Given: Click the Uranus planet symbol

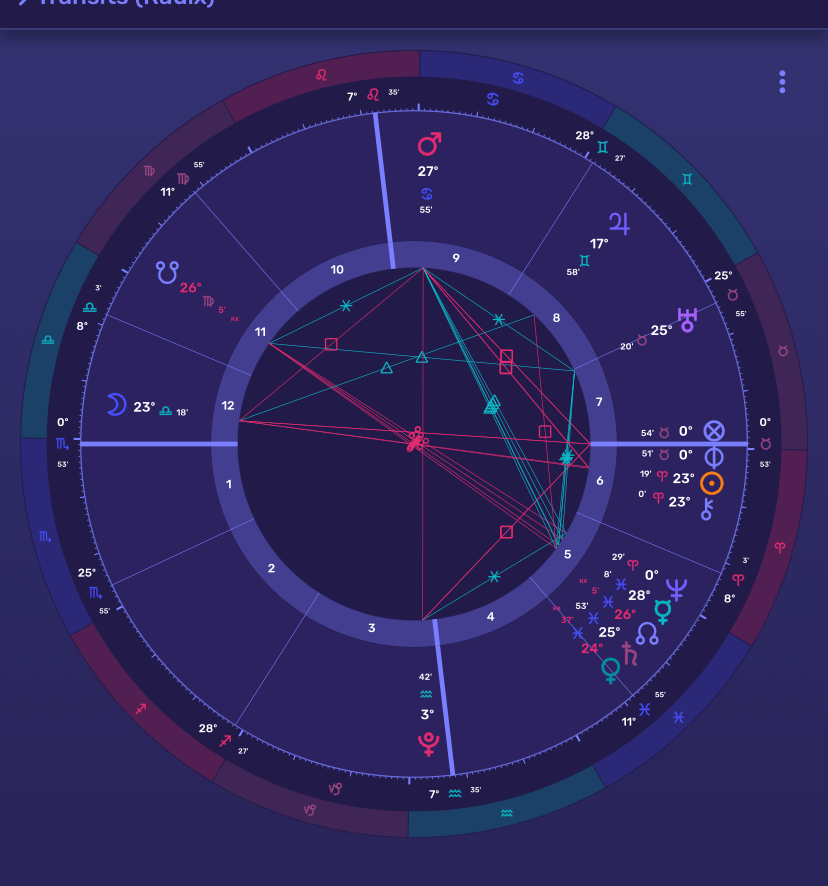Looking at the screenshot, I should (687, 319).
